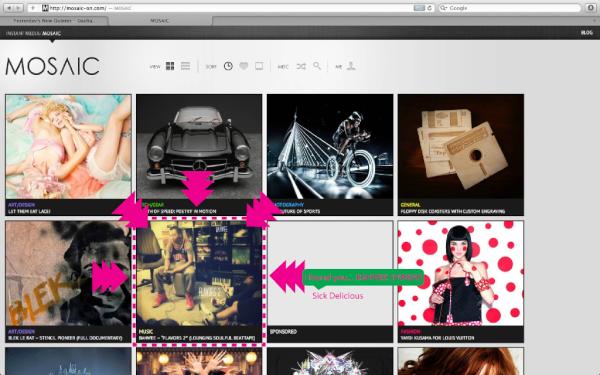Image resolution: width=600 pixels, height=375 pixels.
Task: Click the GENERAL category label
Action: 410,205
